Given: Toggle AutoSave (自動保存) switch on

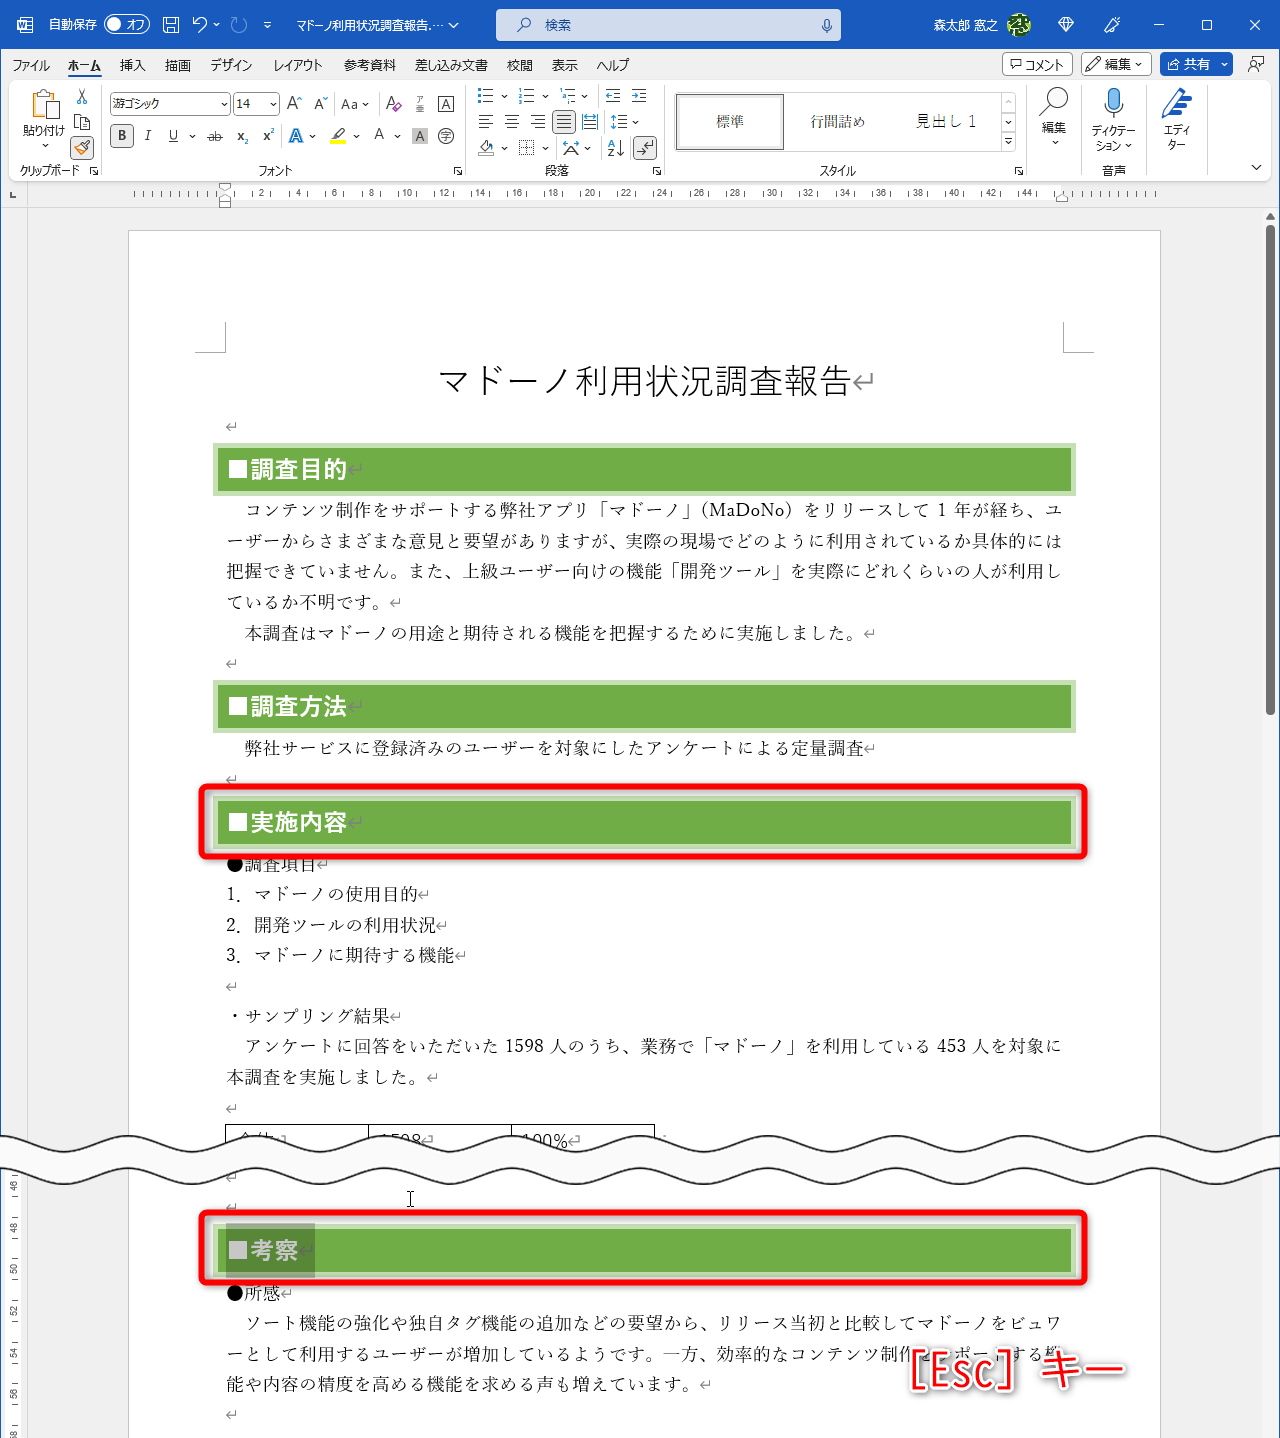Looking at the screenshot, I should pos(126,24).
